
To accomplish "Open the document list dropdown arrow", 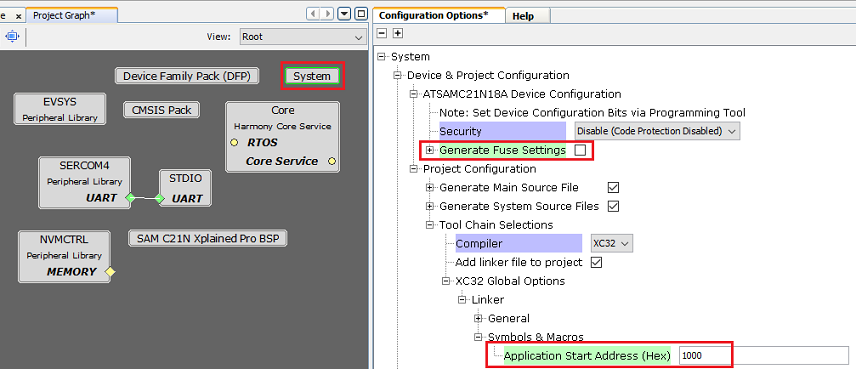I will pos(344,14).
